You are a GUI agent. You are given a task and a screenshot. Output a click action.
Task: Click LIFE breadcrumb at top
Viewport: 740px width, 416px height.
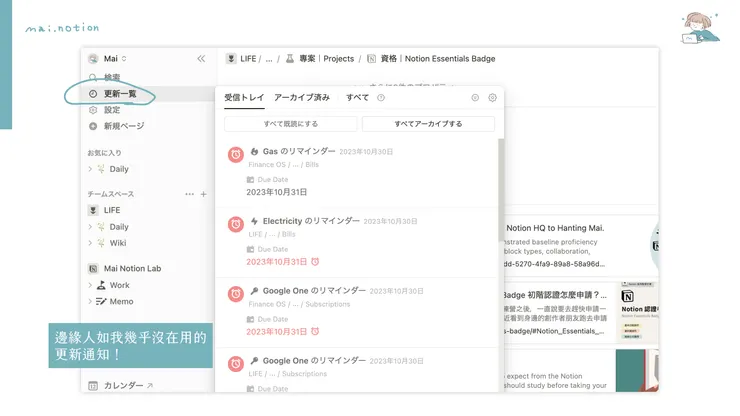click(248, 59)
